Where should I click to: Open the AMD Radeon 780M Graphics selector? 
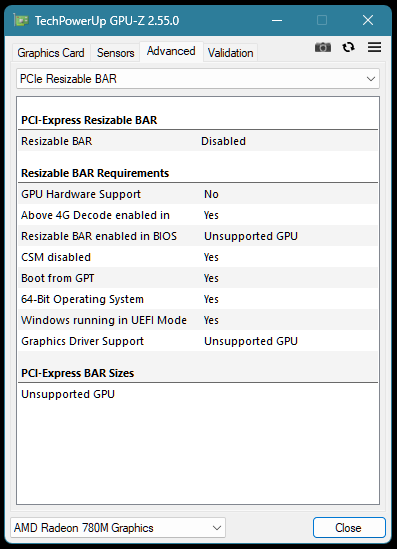pyautogui.click(x=118, y=528)
